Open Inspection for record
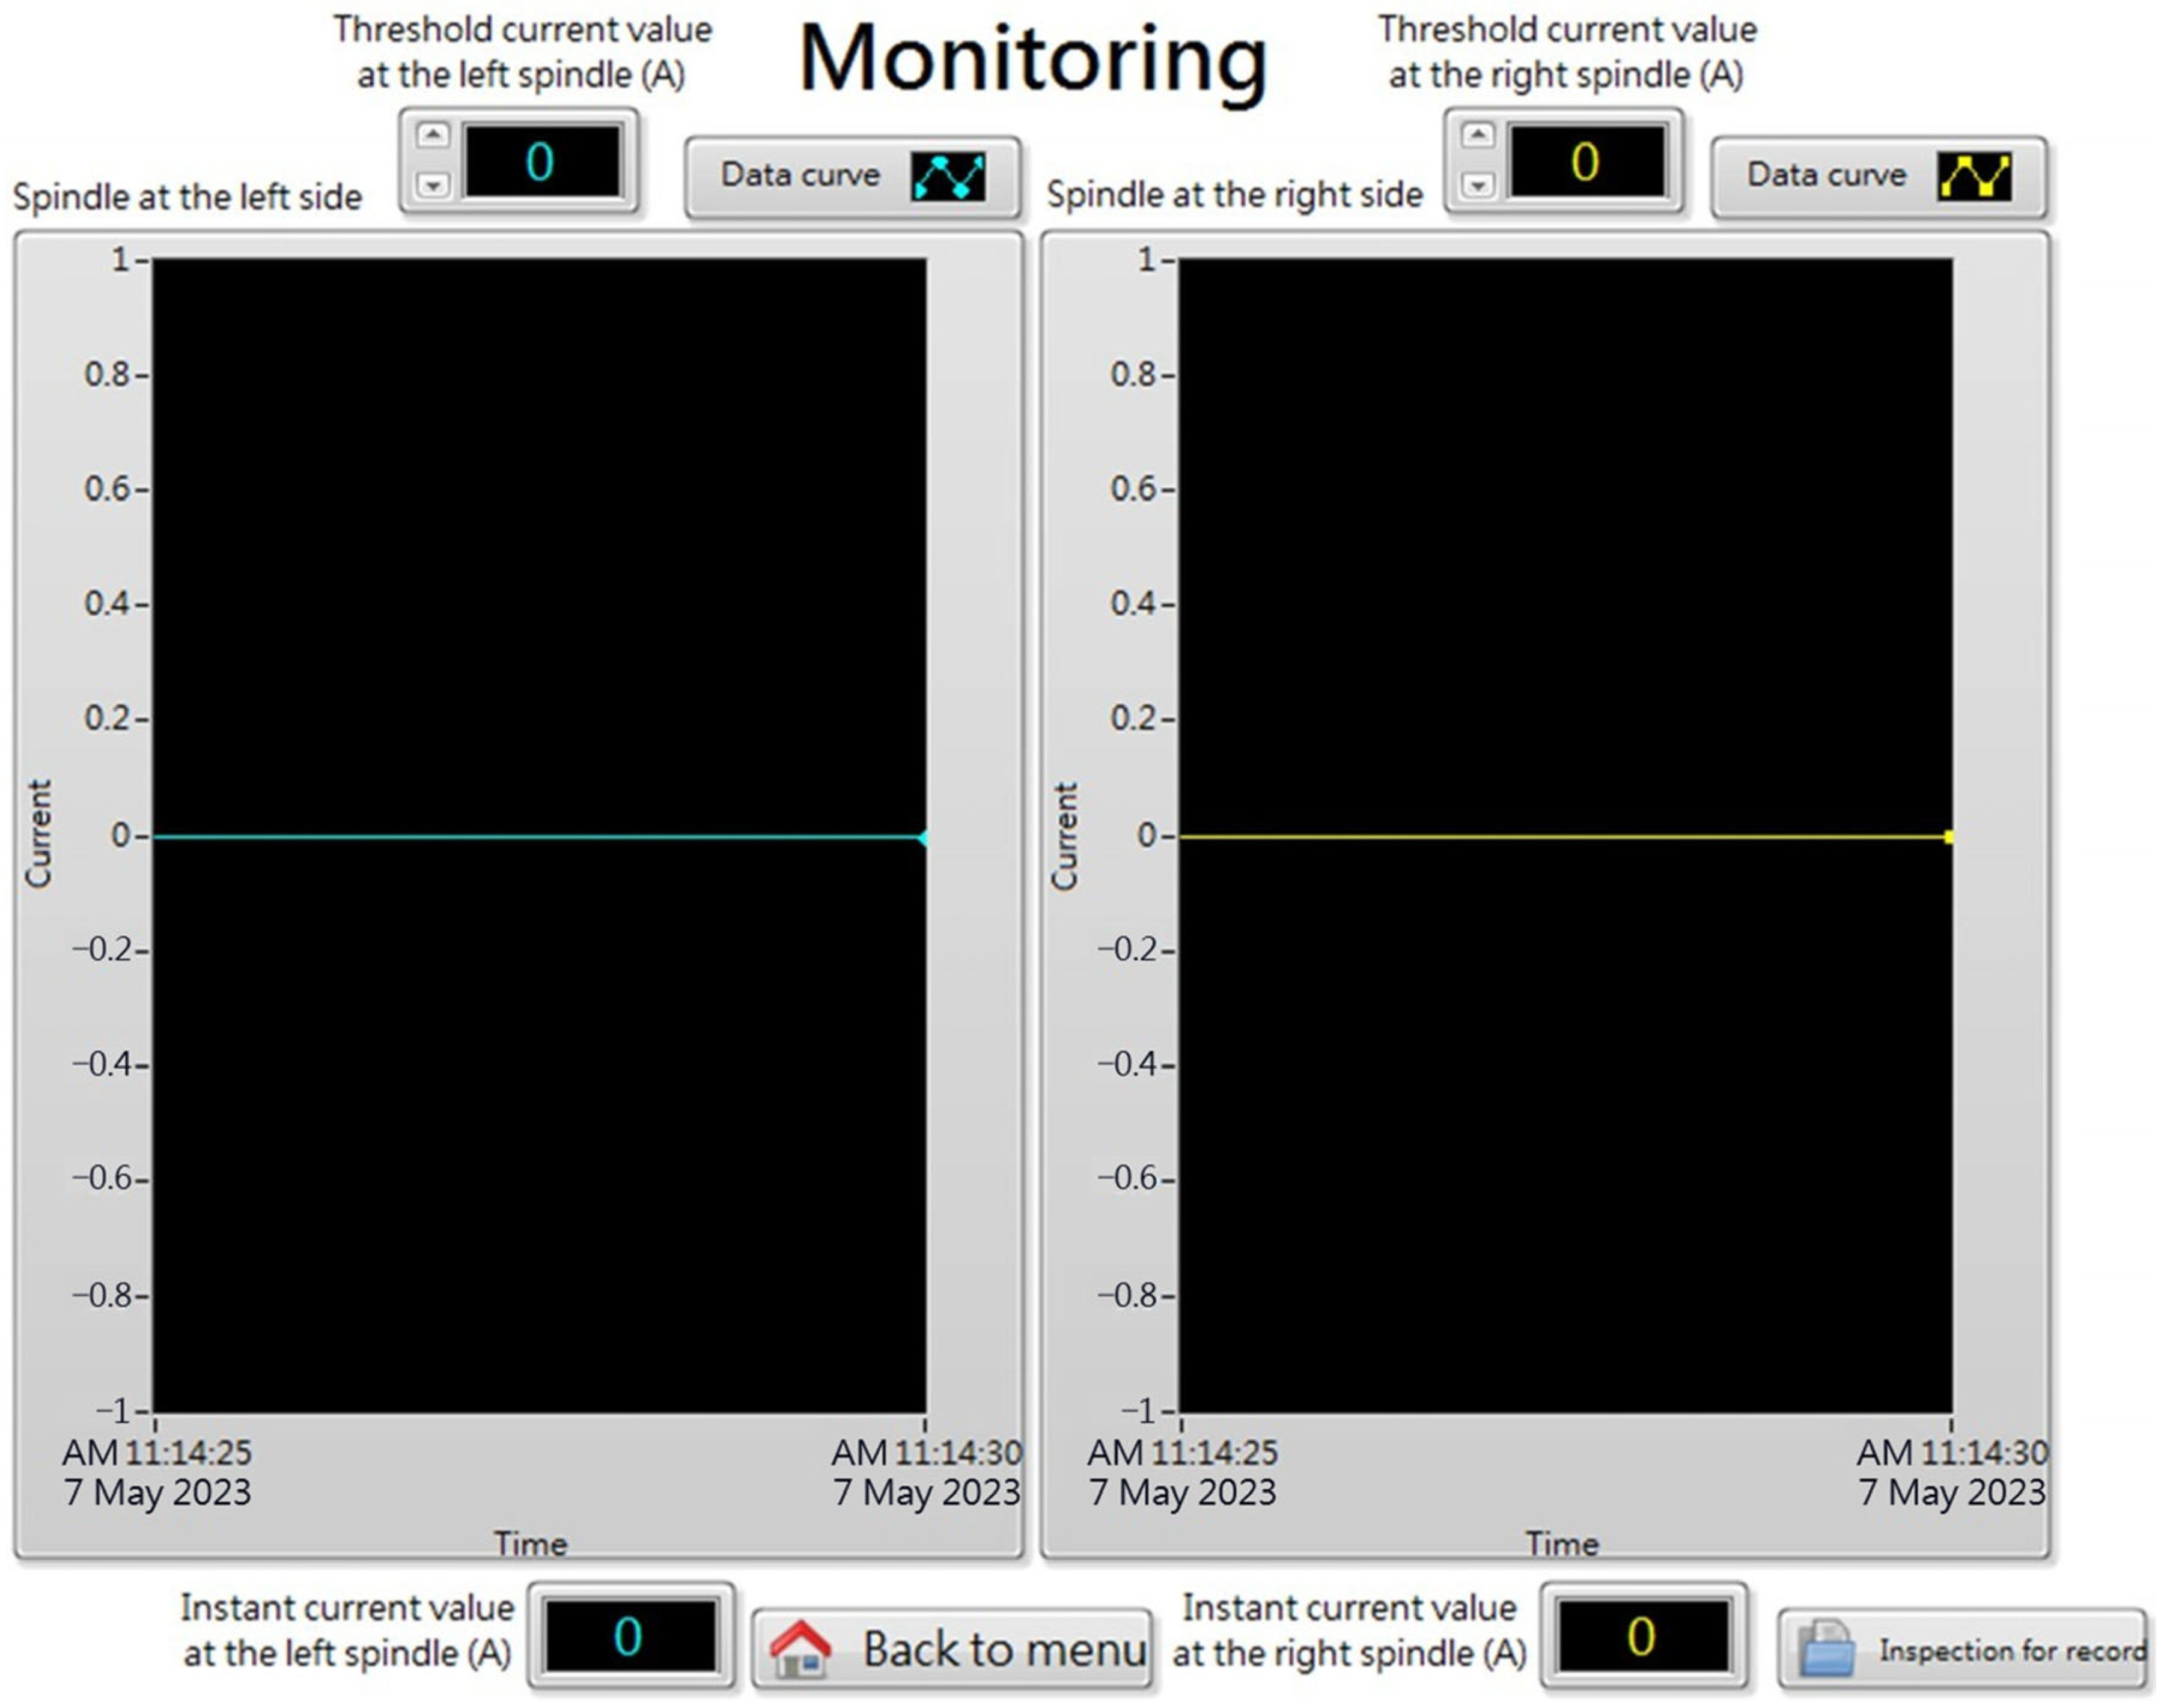 [1962, 1649]
